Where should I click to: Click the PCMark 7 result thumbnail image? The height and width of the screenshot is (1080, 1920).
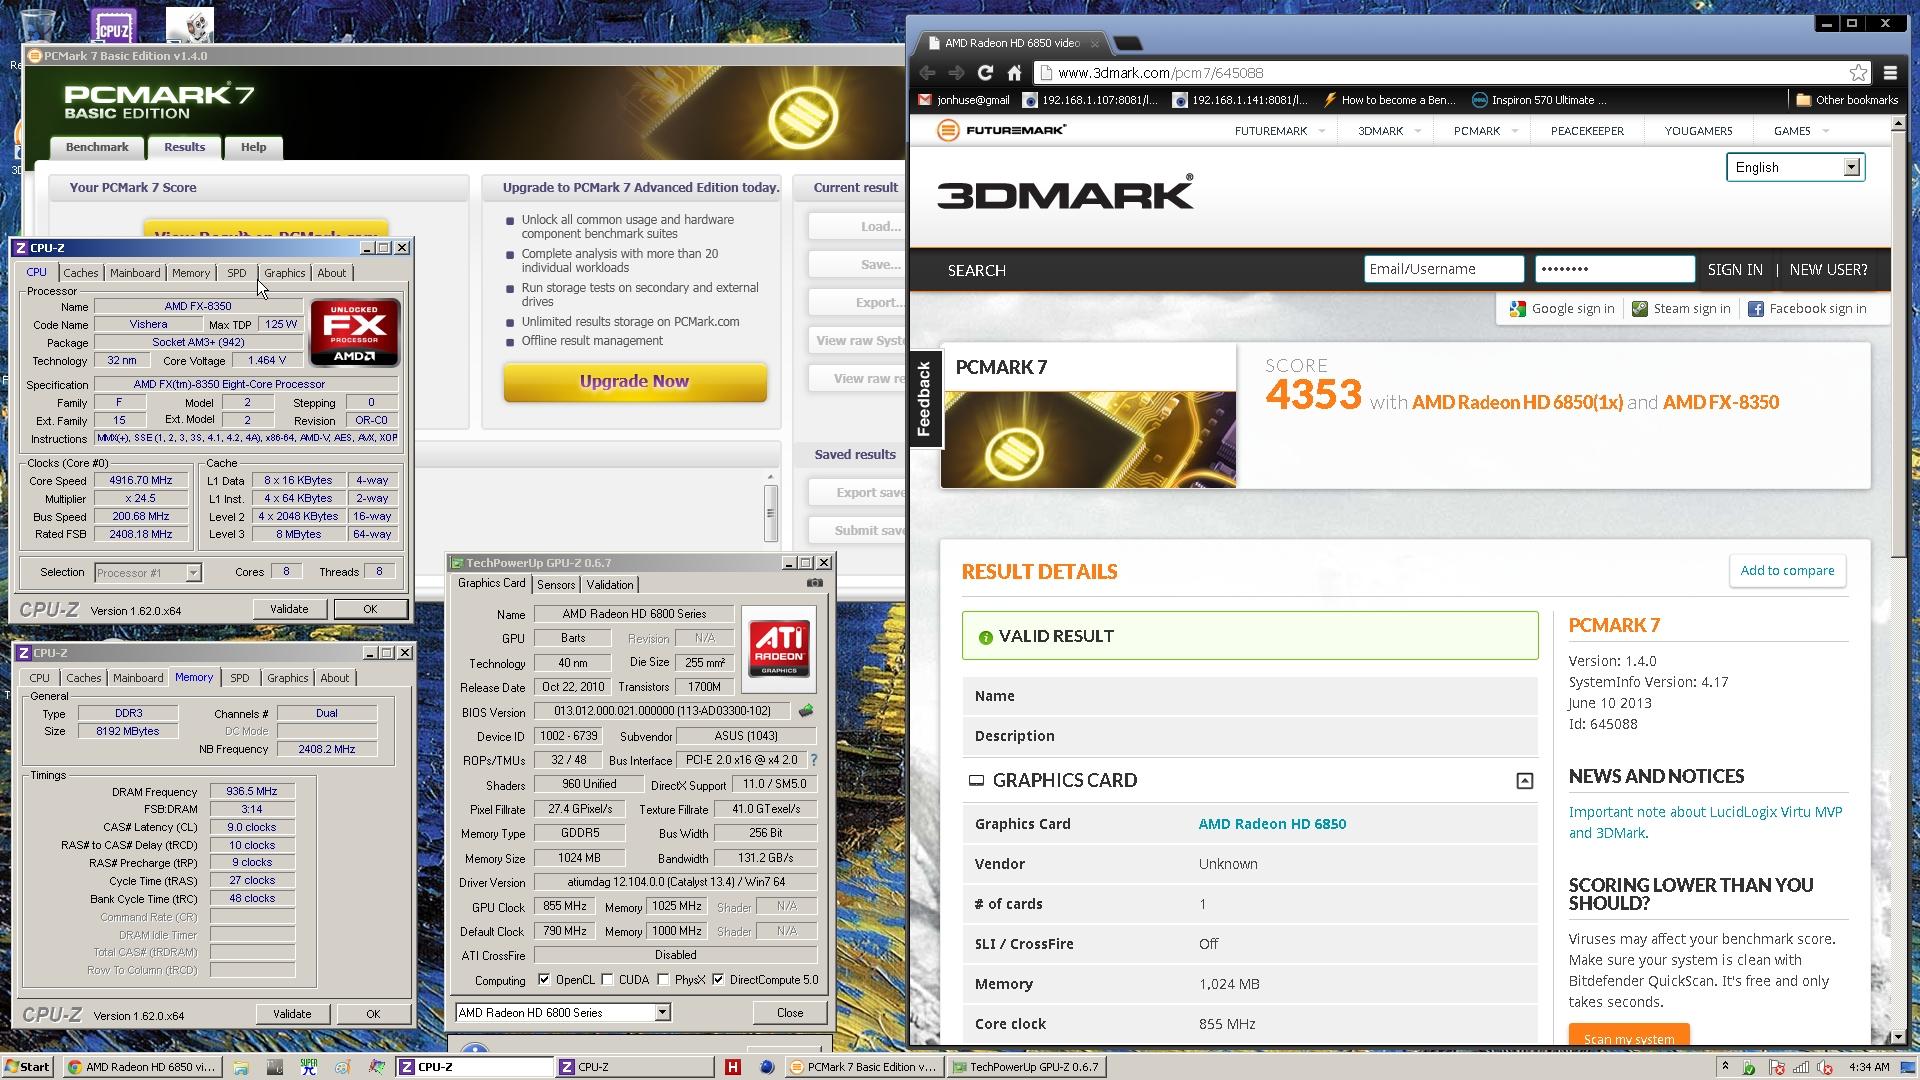pyautogui.click(x=1089, y=439)
